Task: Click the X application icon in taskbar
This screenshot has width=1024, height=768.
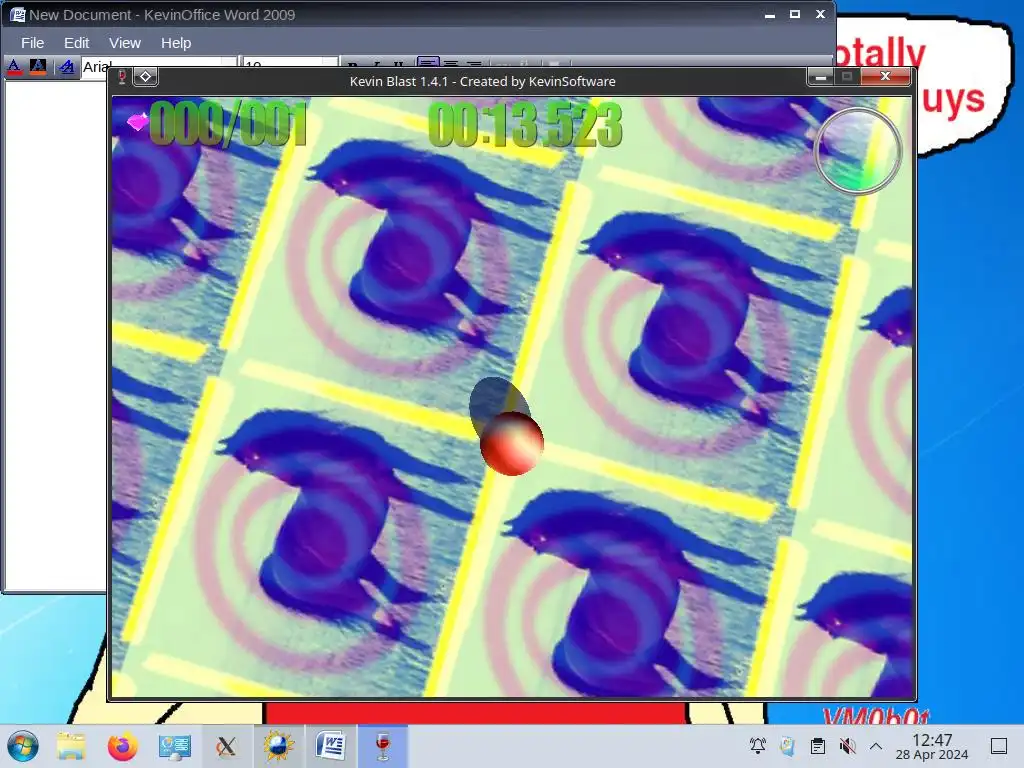Action: 226,746
